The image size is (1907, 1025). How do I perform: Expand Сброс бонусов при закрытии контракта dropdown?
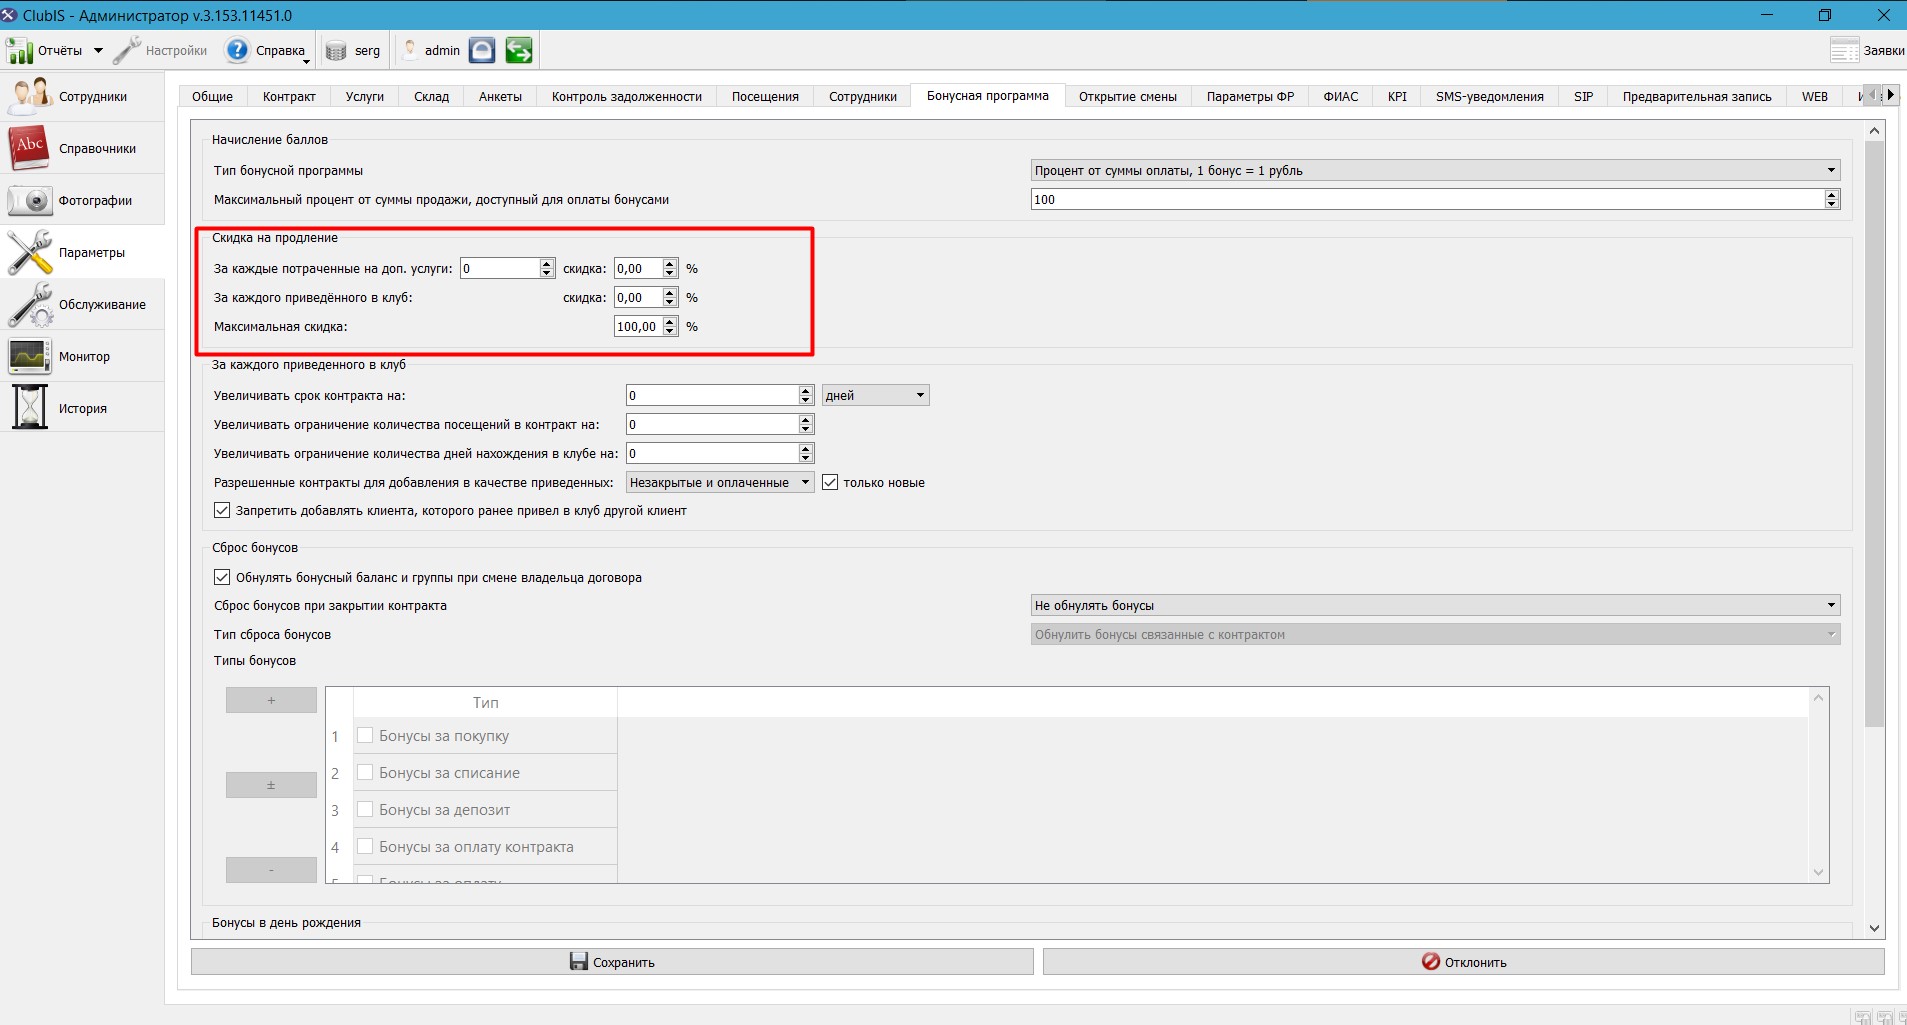pyautogui.click(x=1435, y=605)
